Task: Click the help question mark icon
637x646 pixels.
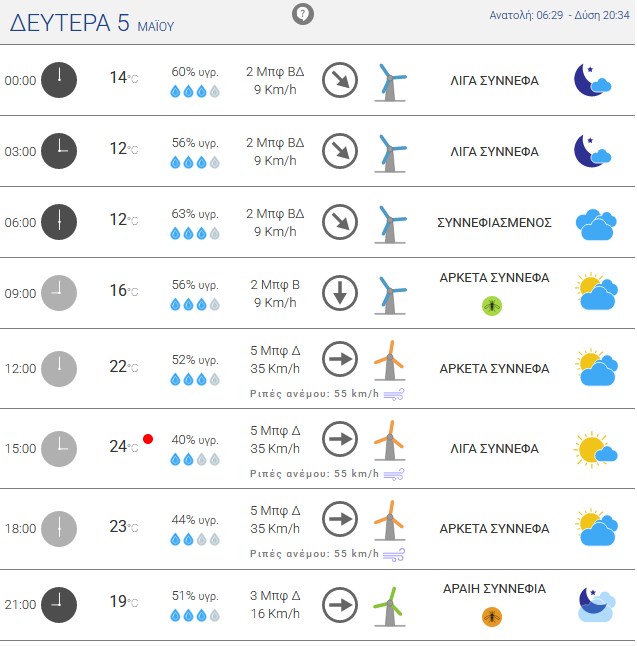Action: tap(303, 14)
